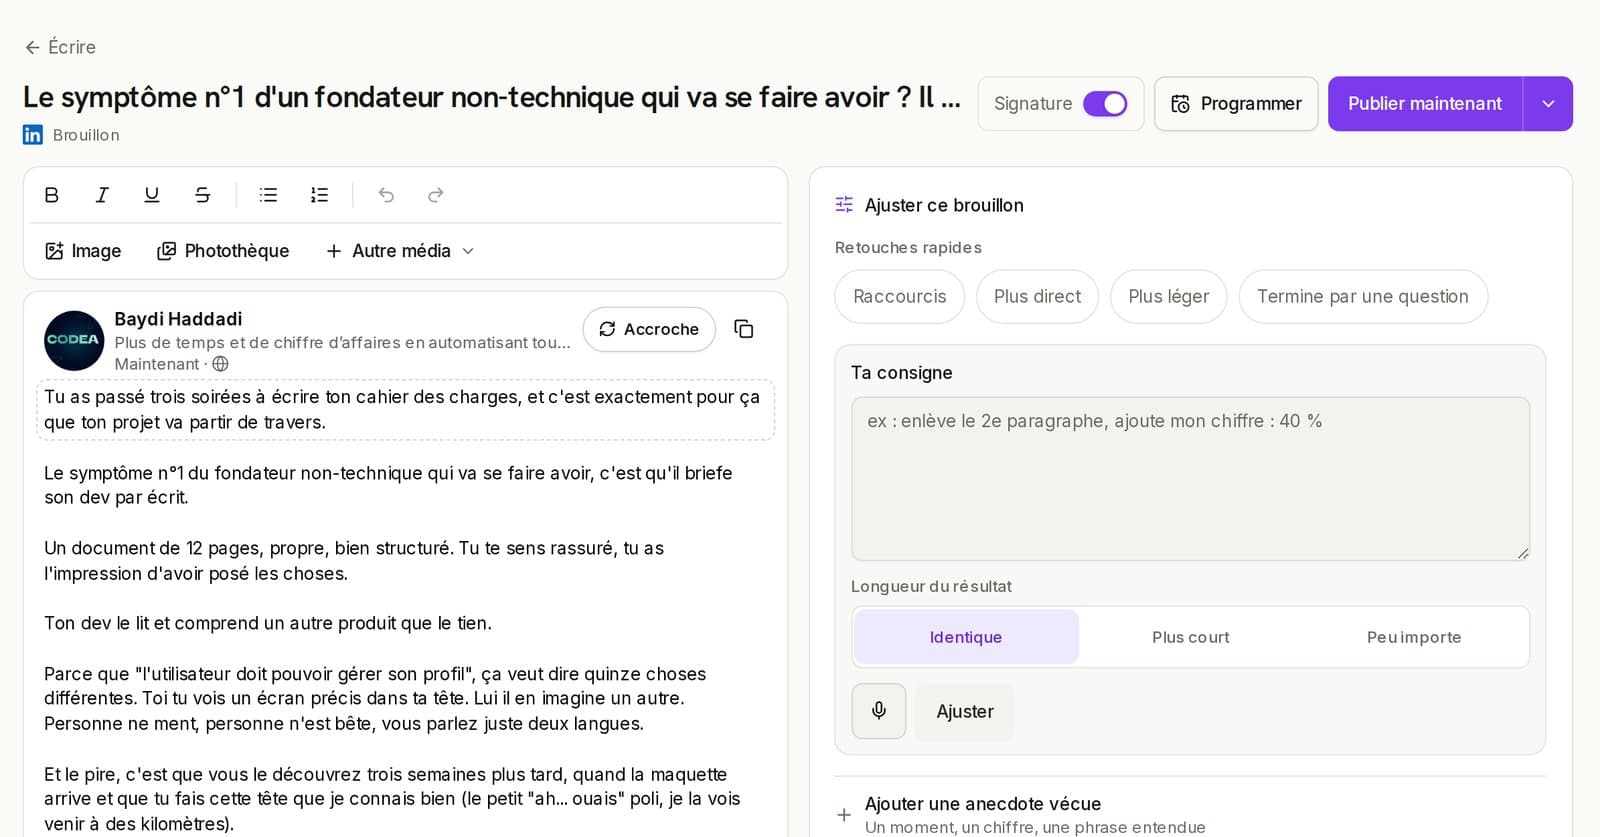Apply the Plus léger quick edit
Screen dimensions: 1600x837
pyautogui.click(x=1169, y=296)
